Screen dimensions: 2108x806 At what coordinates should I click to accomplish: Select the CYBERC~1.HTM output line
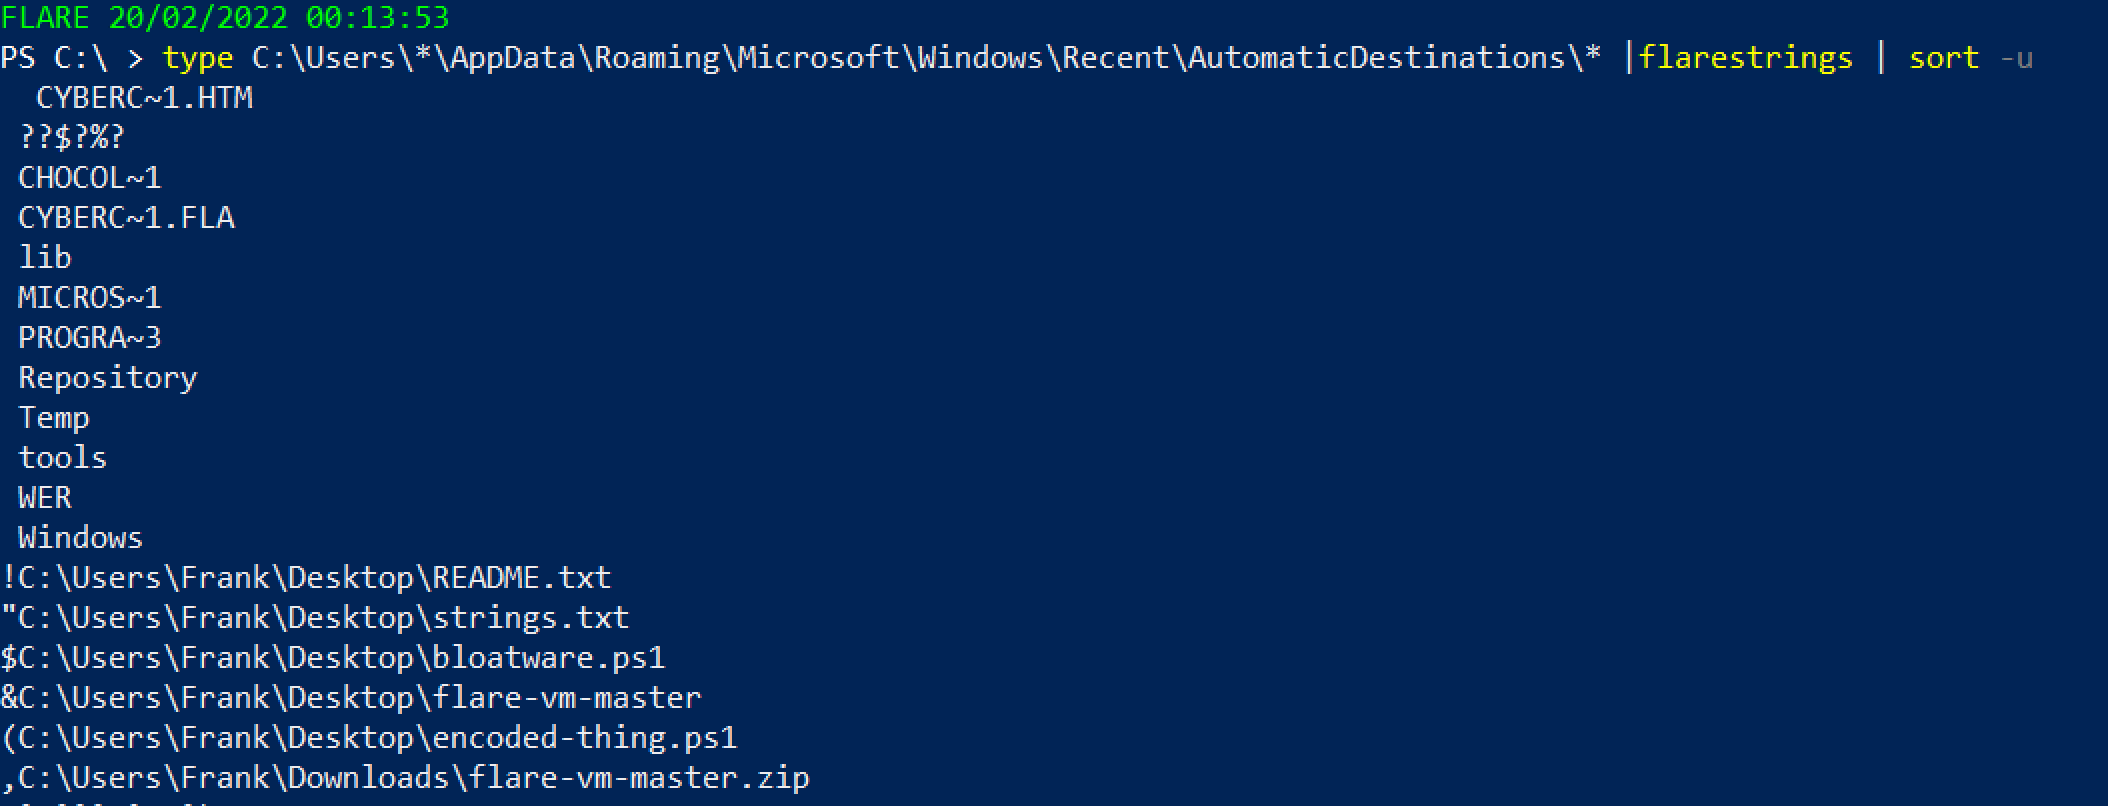click(x=144, y=98)
